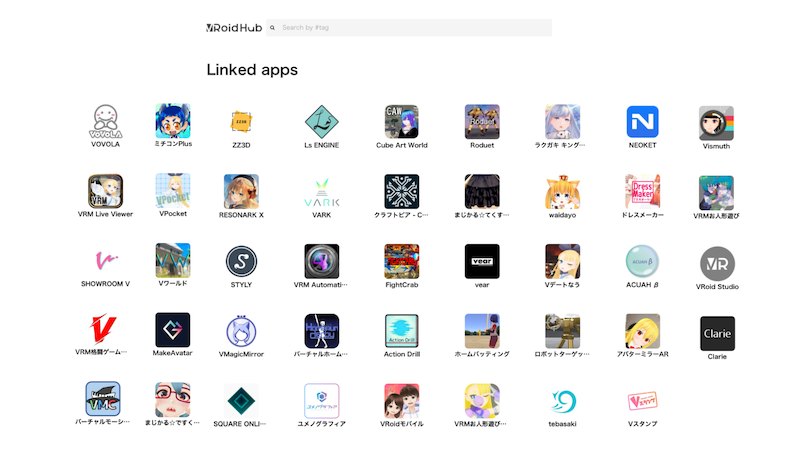Viewport: 800px width, 450px height.
Task: Open the Vスタンプ app icon
Action: click(x=642, y=401)
